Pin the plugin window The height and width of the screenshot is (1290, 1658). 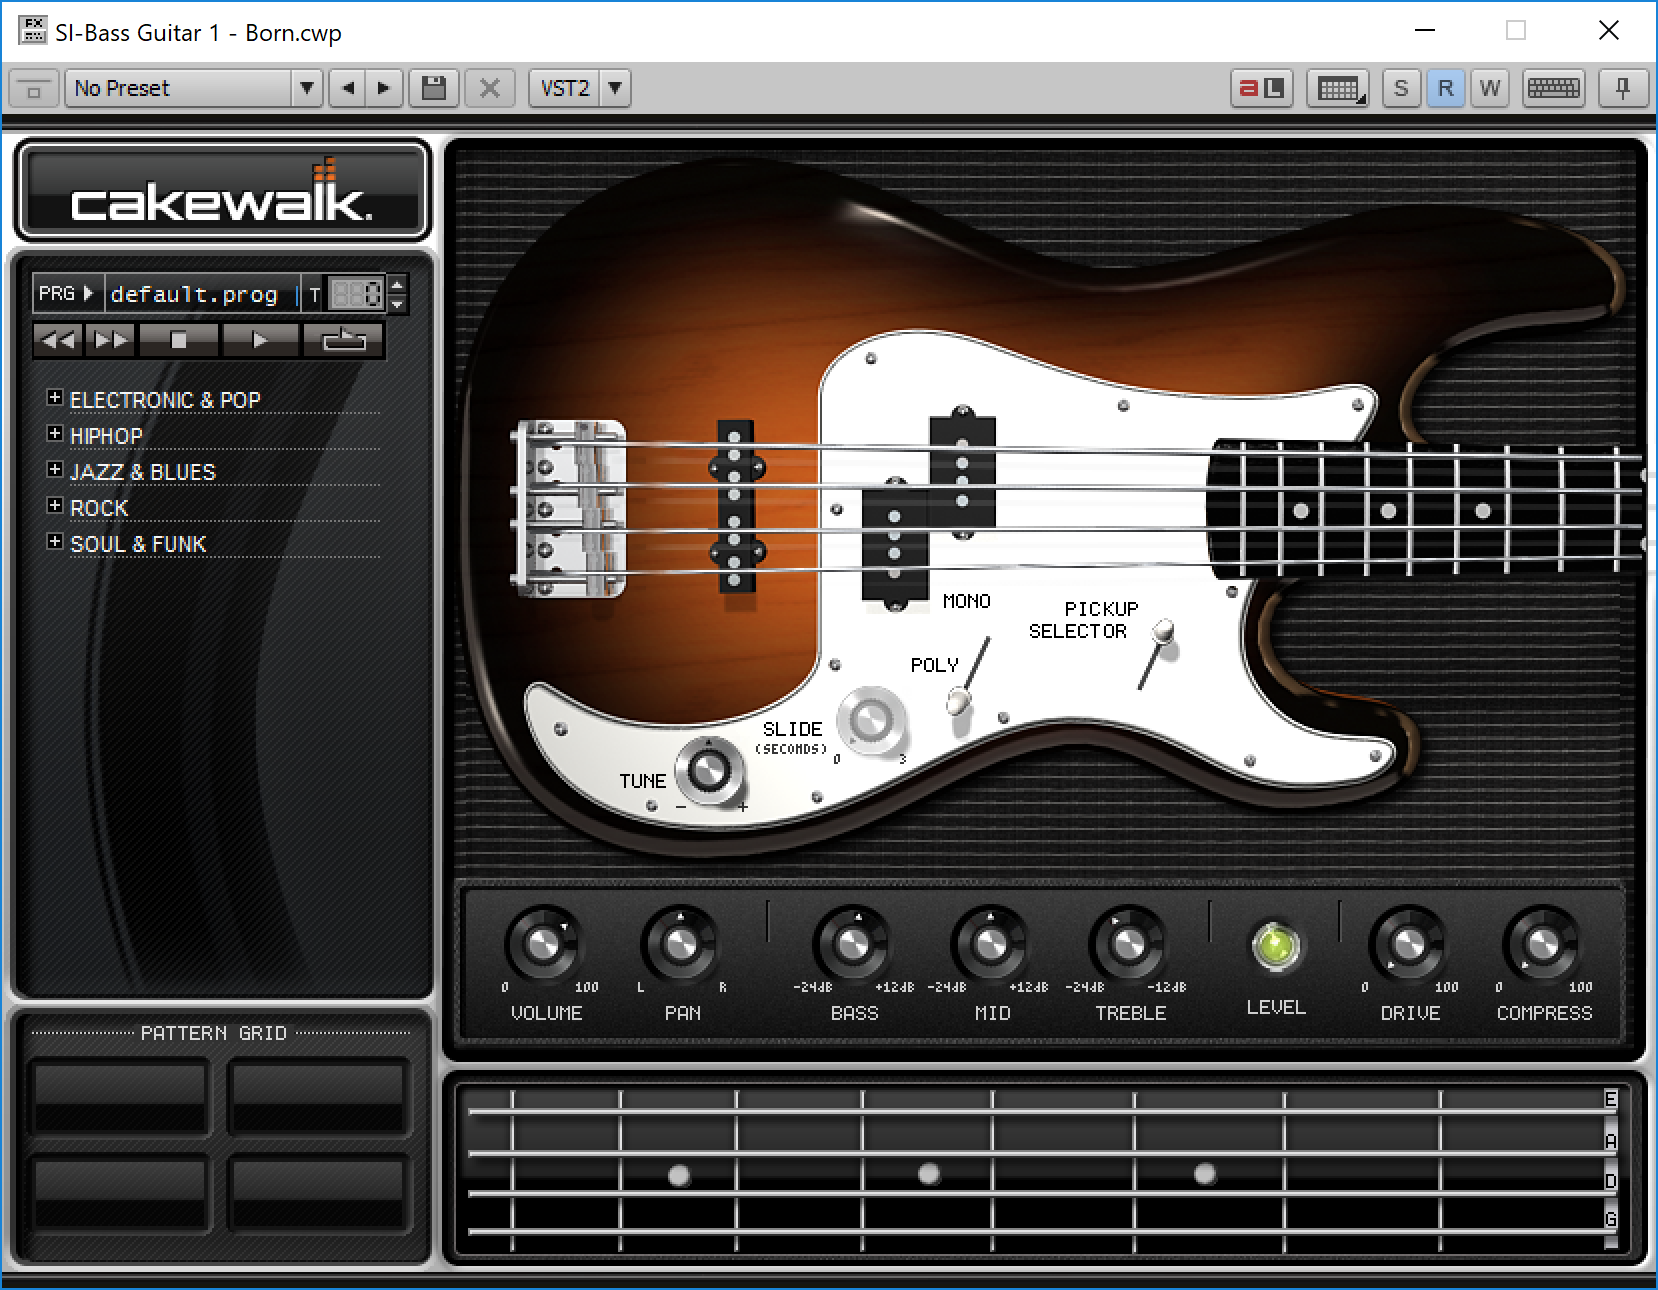coord(1622,88)
